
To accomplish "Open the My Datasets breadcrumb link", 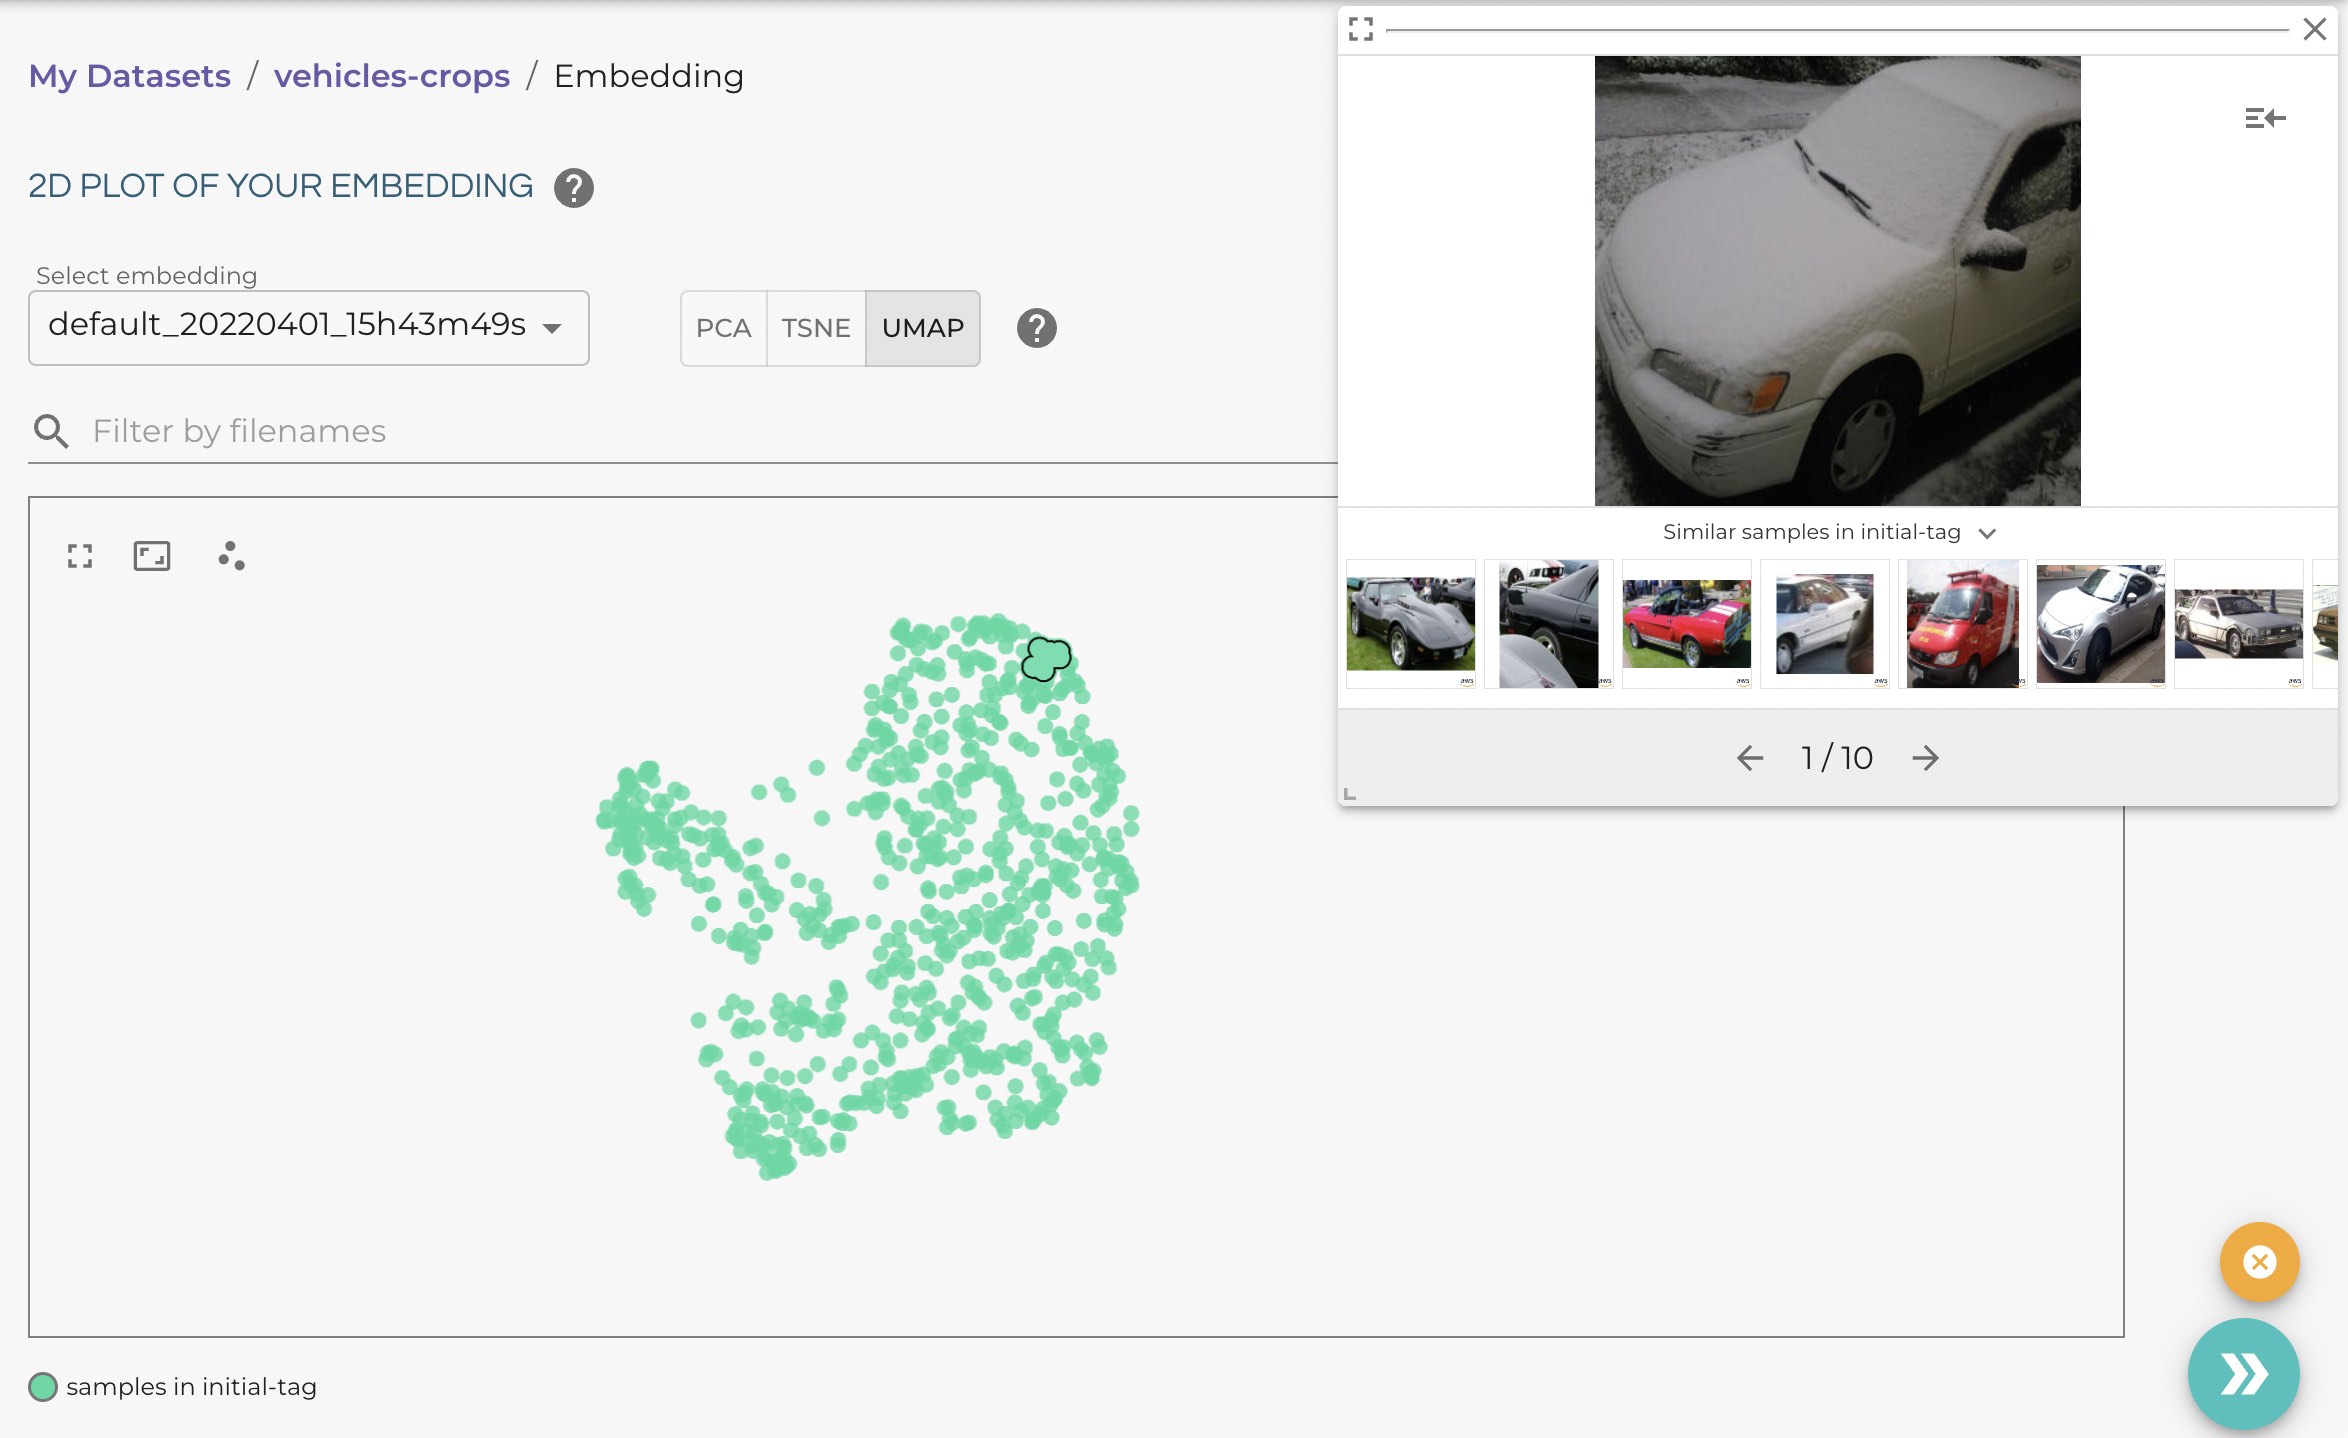I will point(129,76).
